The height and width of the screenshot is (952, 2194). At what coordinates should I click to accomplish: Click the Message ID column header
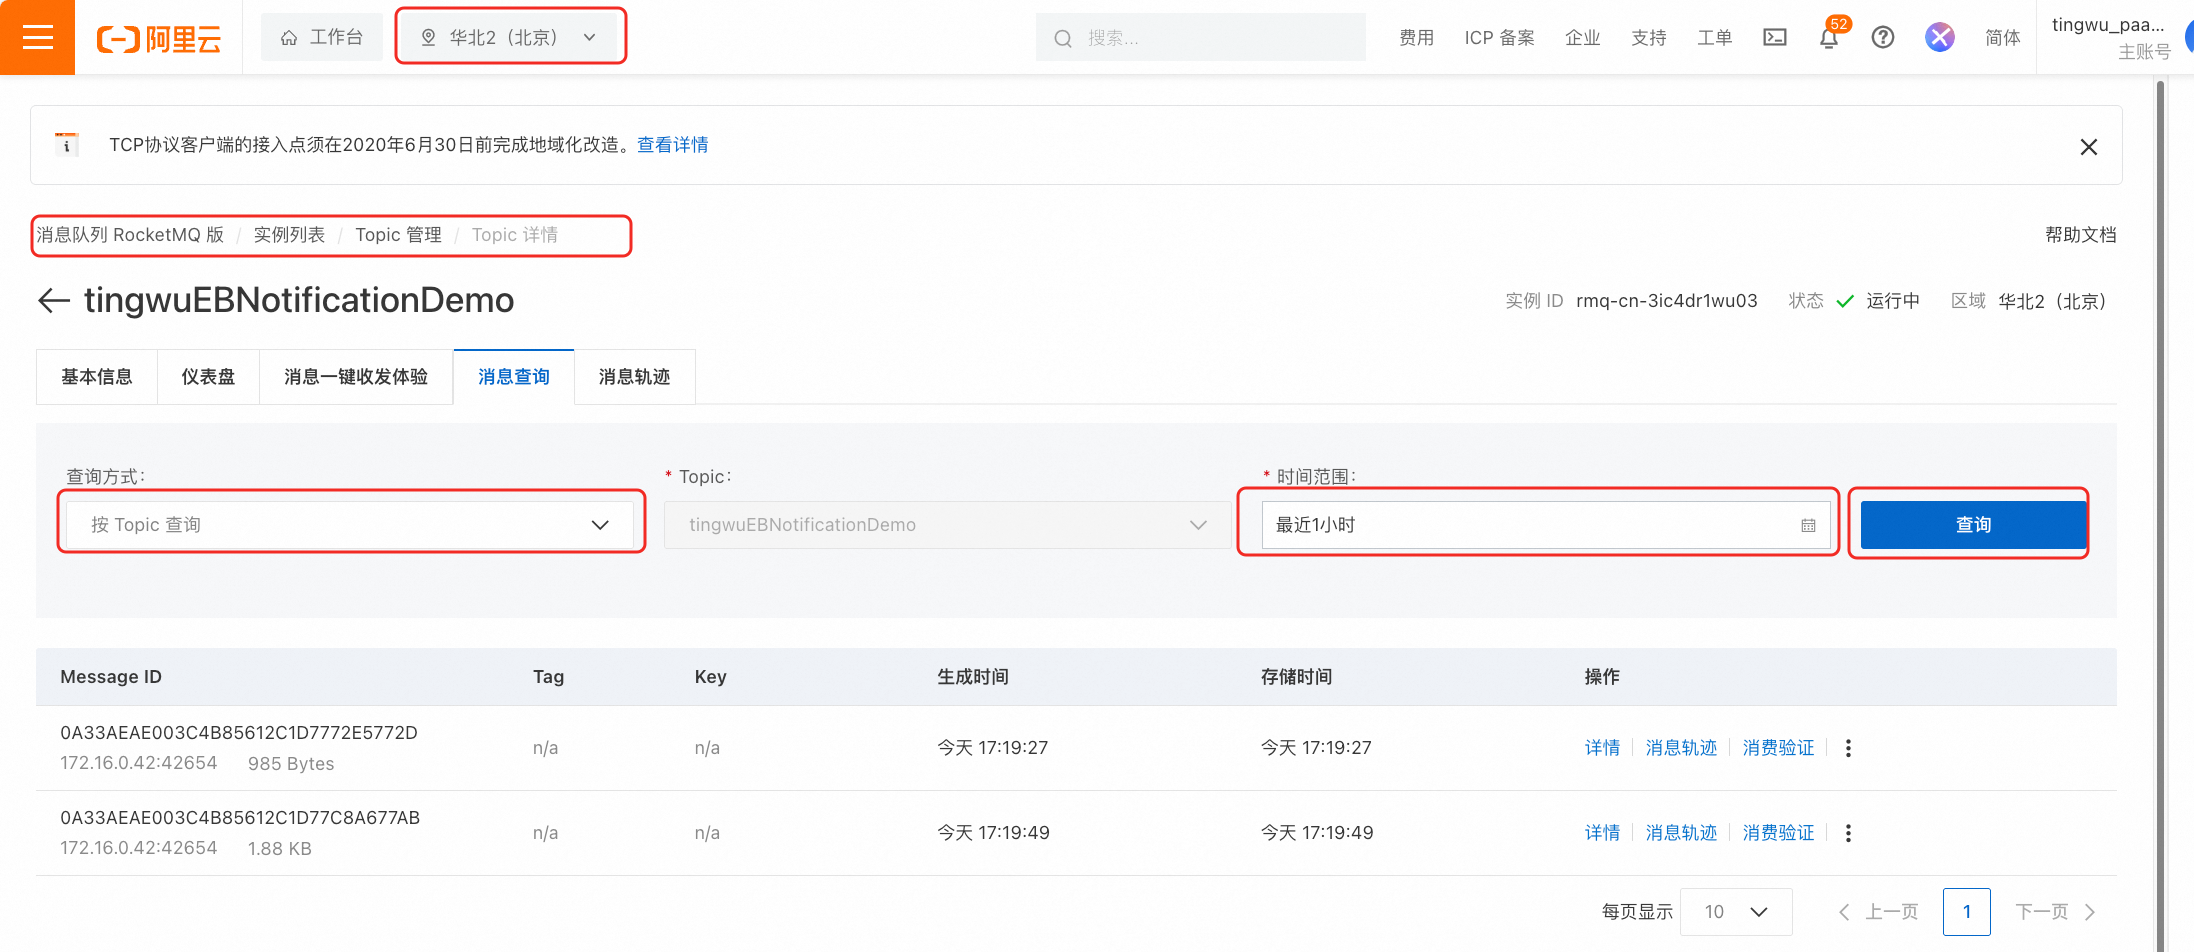(x=111, y=677)
